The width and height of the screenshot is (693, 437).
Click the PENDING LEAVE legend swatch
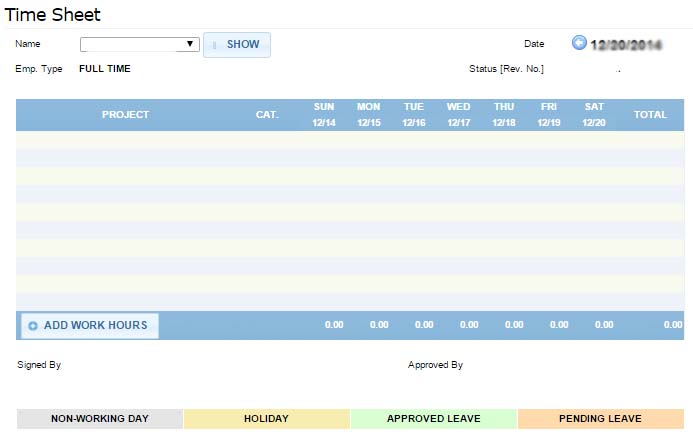[601, 418]
